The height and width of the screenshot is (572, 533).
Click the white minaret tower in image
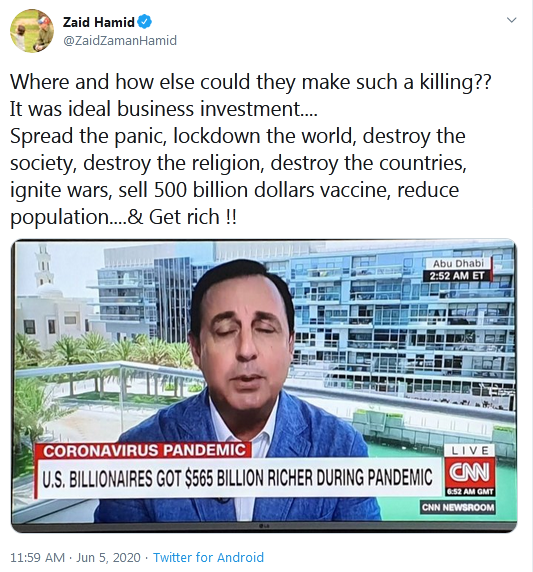point(44,266)
